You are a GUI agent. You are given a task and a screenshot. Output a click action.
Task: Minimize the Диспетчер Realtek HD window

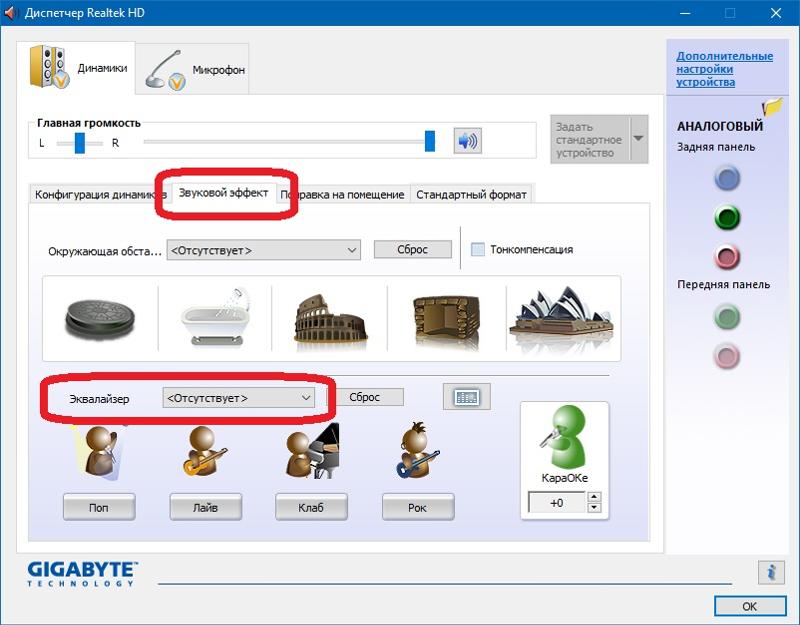point(685,13)
